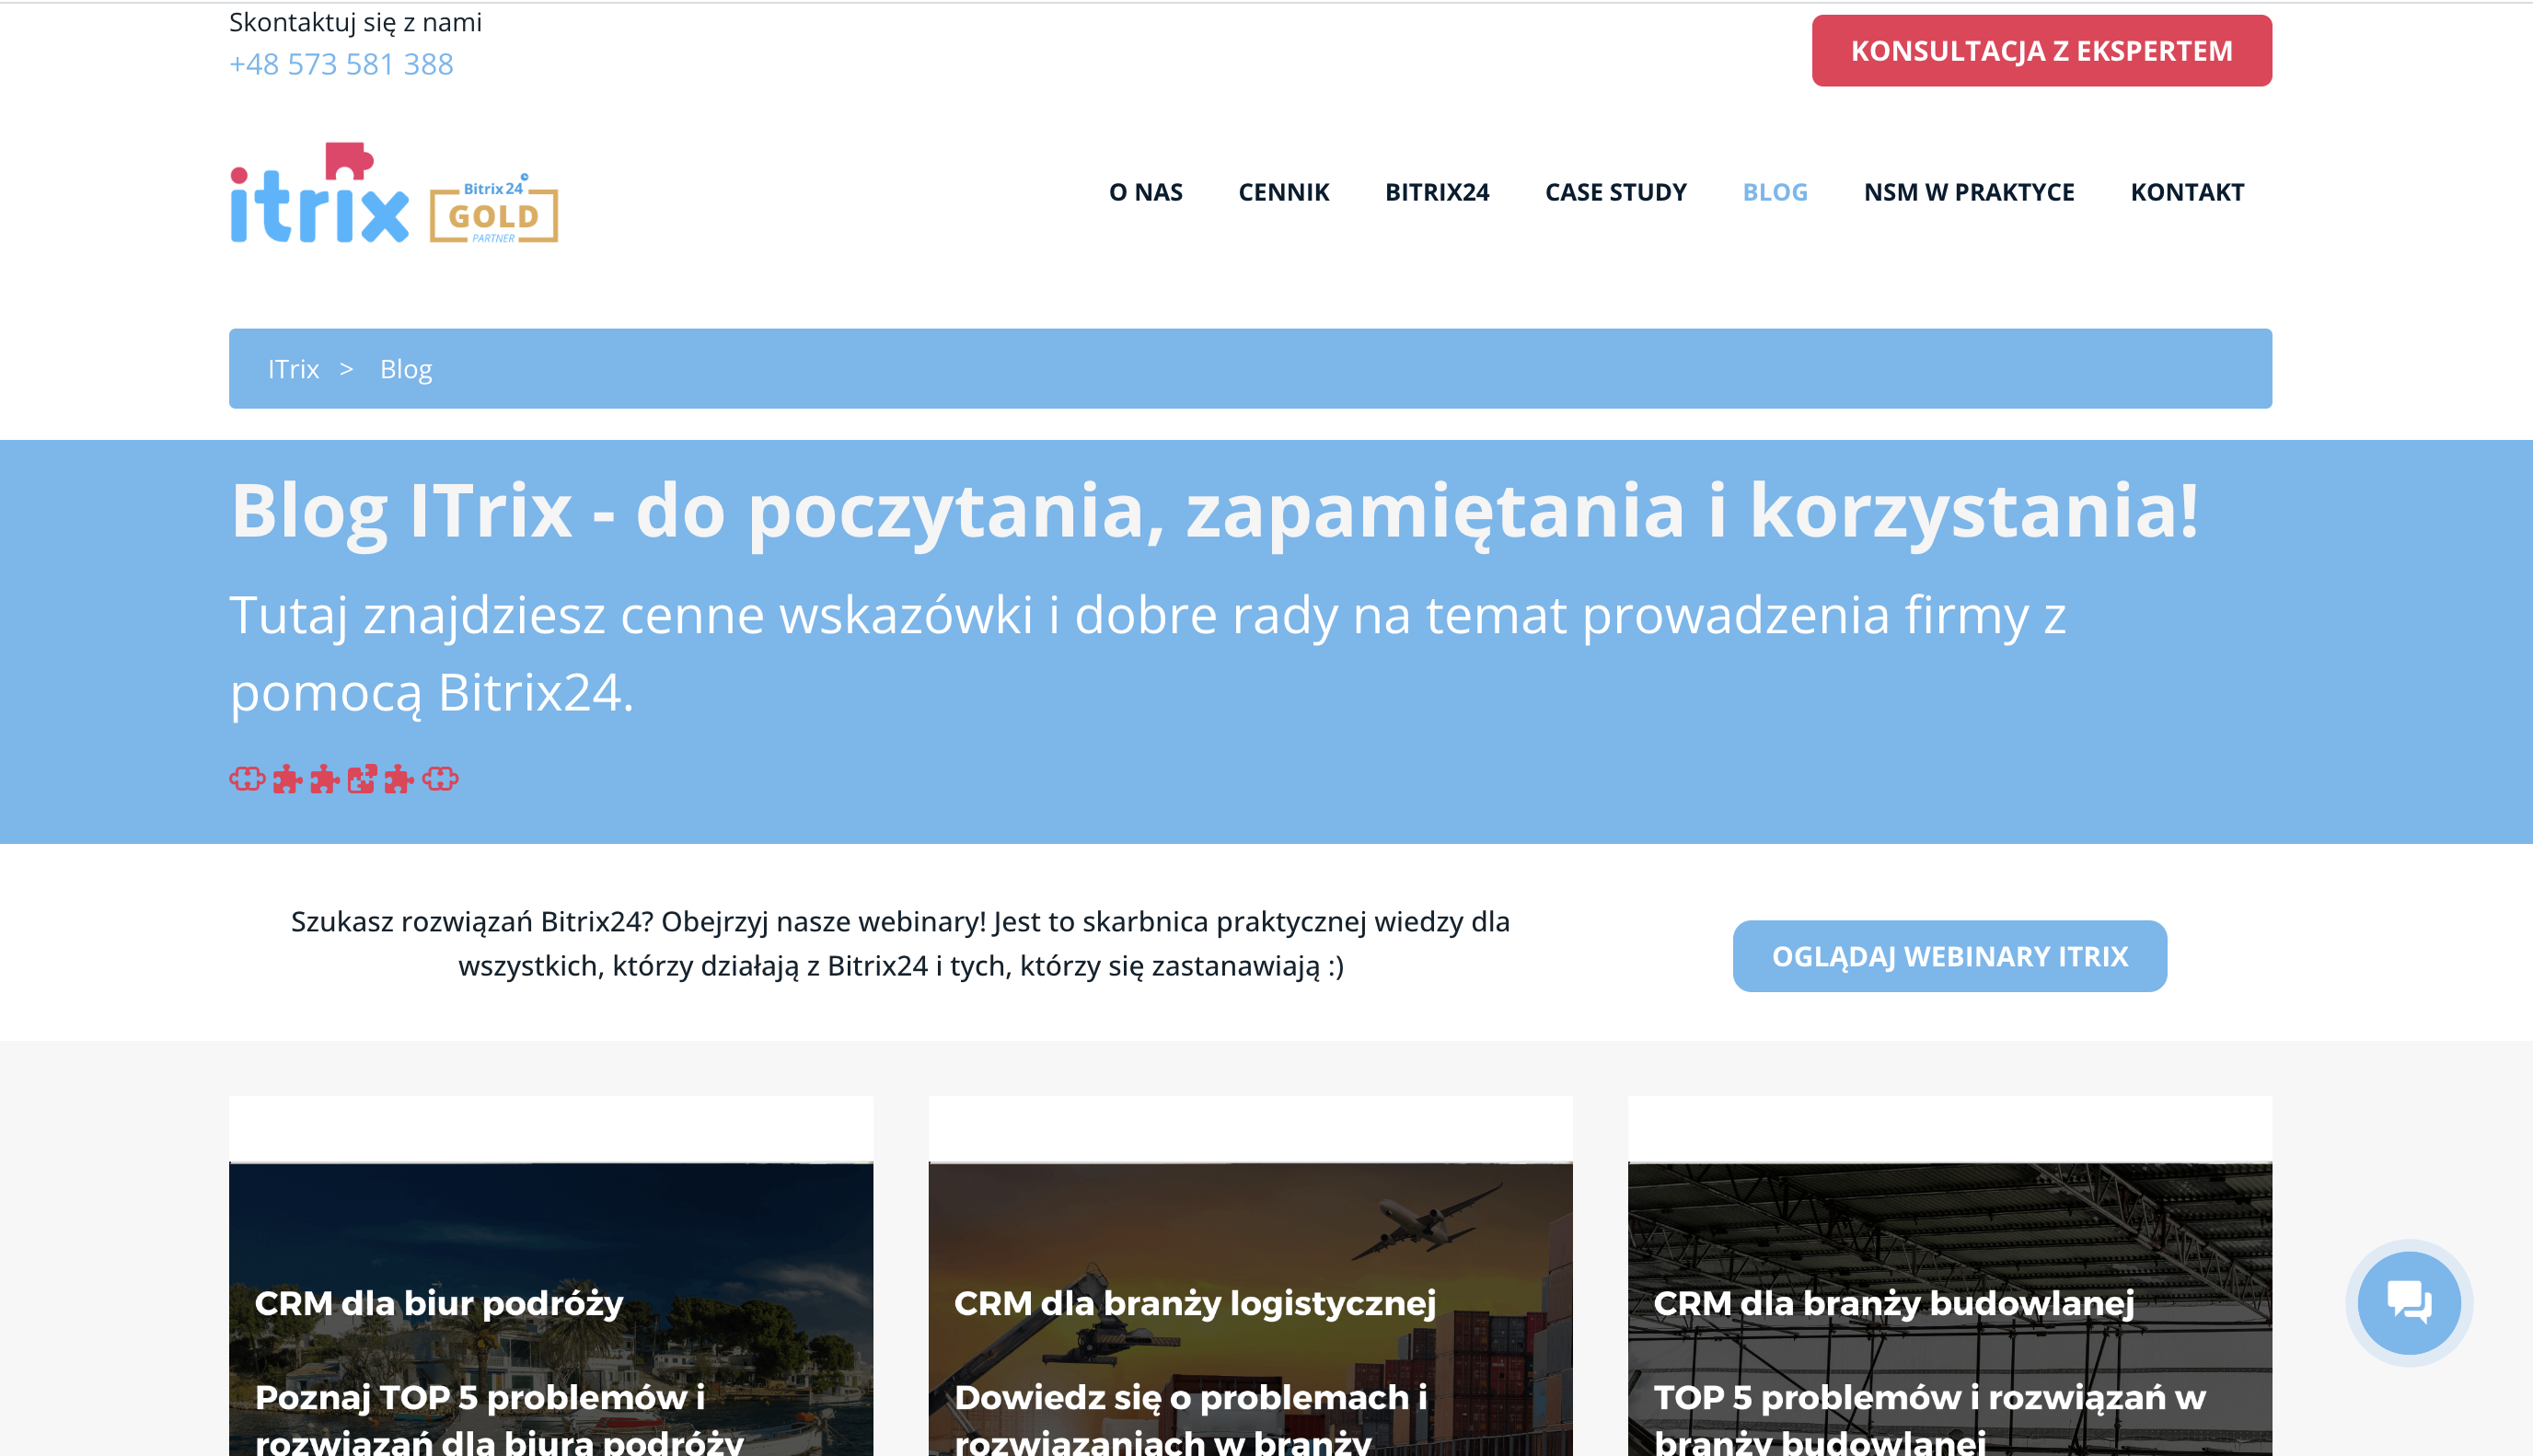Click OGLĄDAJ WEBINARY ITRIX button
Screen dimensions: 2533x1456
pos(1949,956)
